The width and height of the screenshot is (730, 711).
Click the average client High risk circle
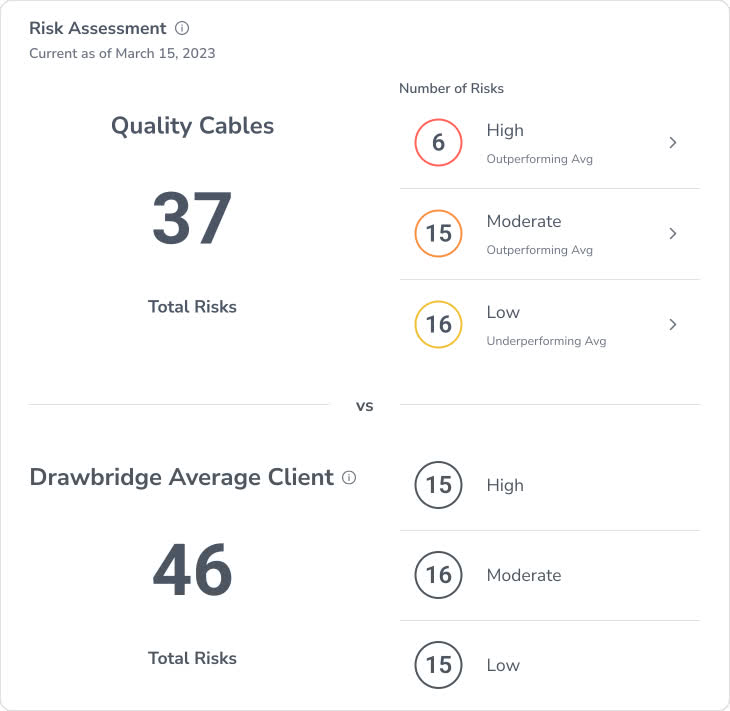(438, 485)
